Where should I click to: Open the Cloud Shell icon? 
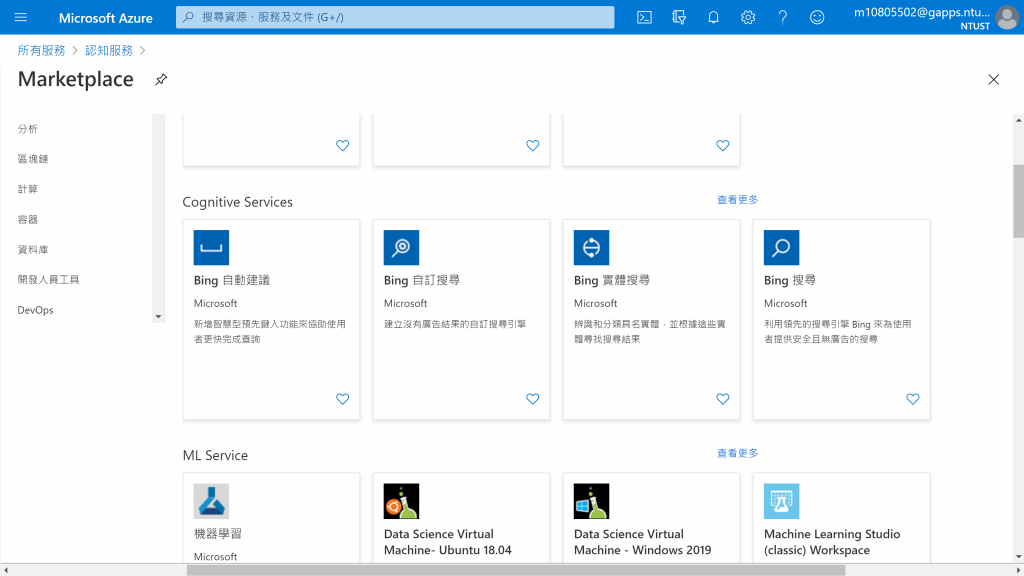point(644,18)
